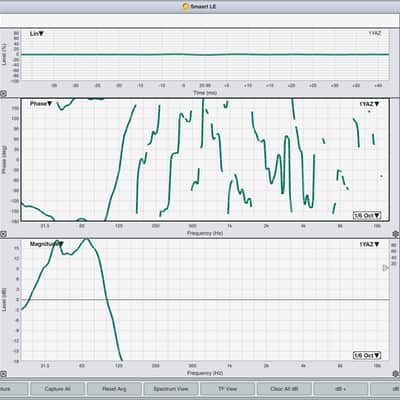This screenshot has width=400, height=400.
Task: Open the Magnitude graph type dropdown
Action: [x=47, y=244]
